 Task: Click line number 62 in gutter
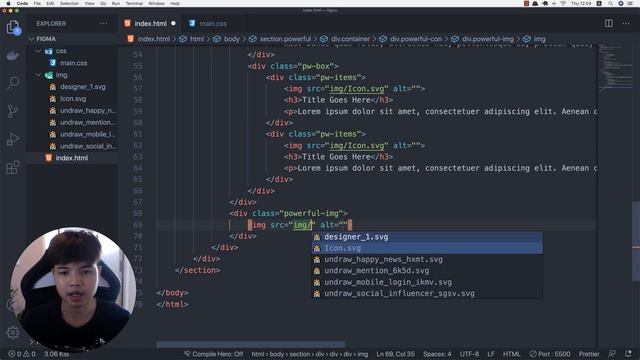point(138,145)
